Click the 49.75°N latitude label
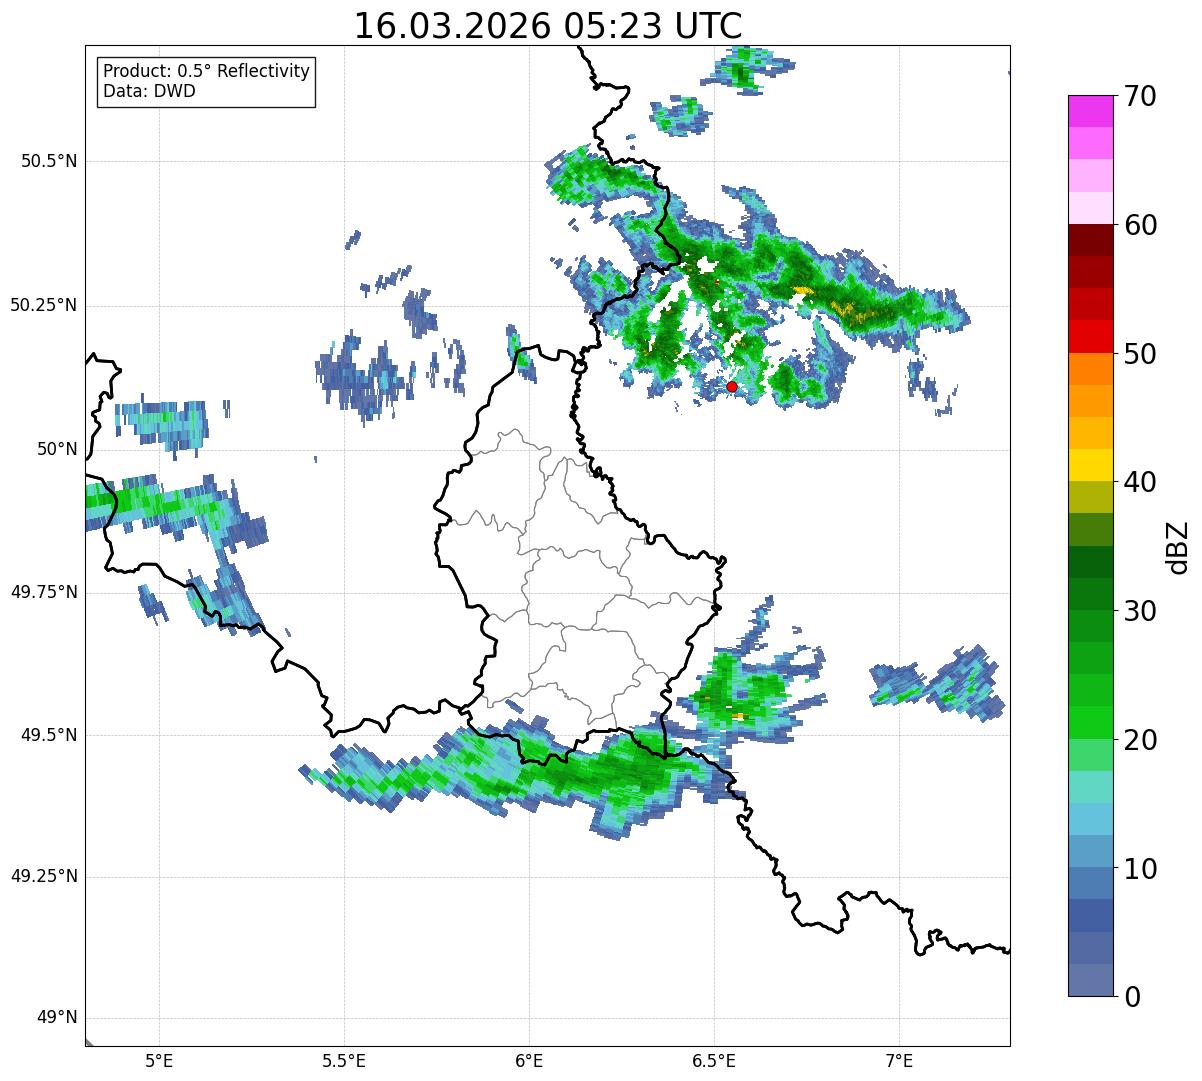The width and height of the screenshot is (1202, 1081). point(43,593)
